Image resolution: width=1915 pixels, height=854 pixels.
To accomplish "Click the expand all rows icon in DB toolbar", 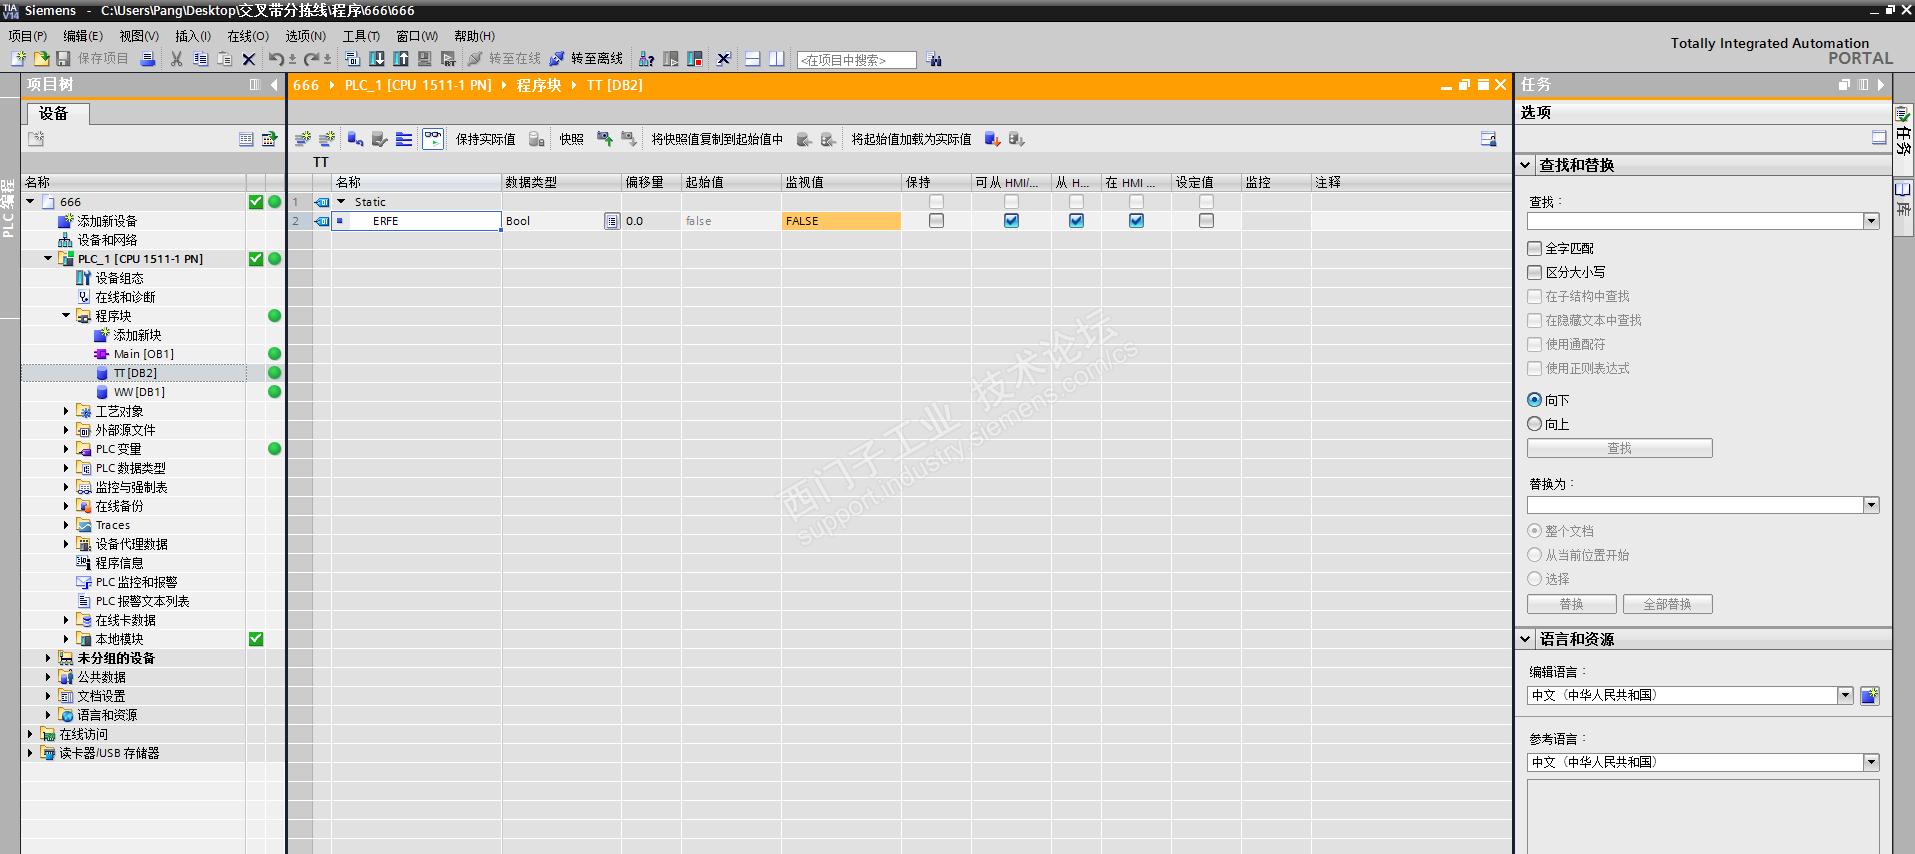I will (404, 139).
